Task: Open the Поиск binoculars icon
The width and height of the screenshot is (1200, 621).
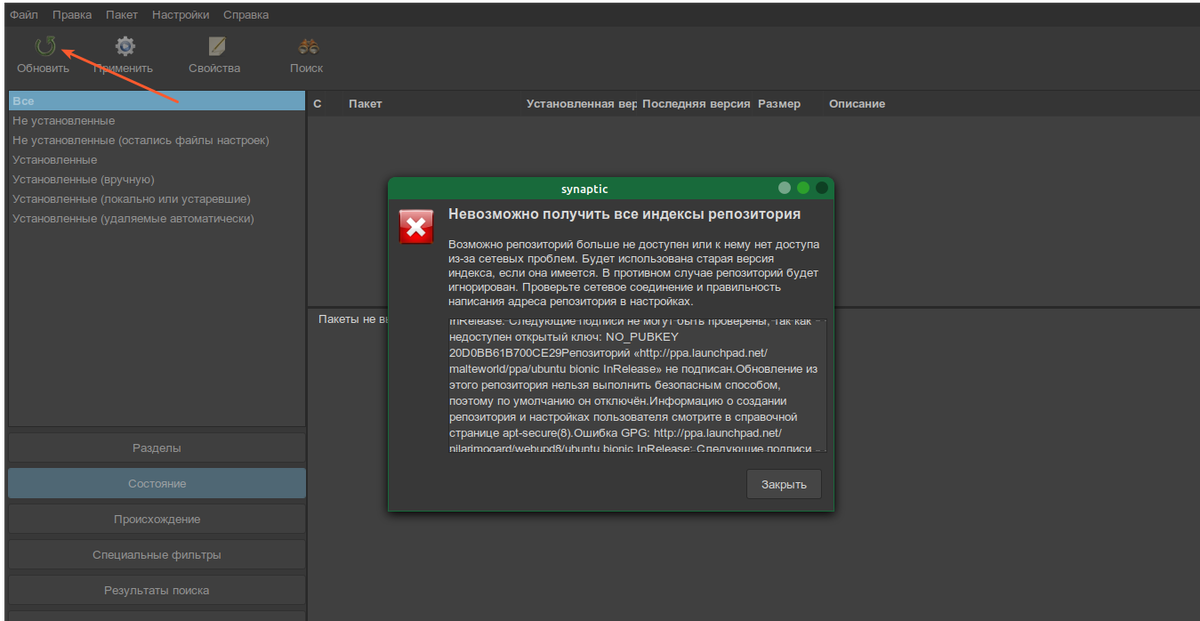Action: tap(308, 46)
